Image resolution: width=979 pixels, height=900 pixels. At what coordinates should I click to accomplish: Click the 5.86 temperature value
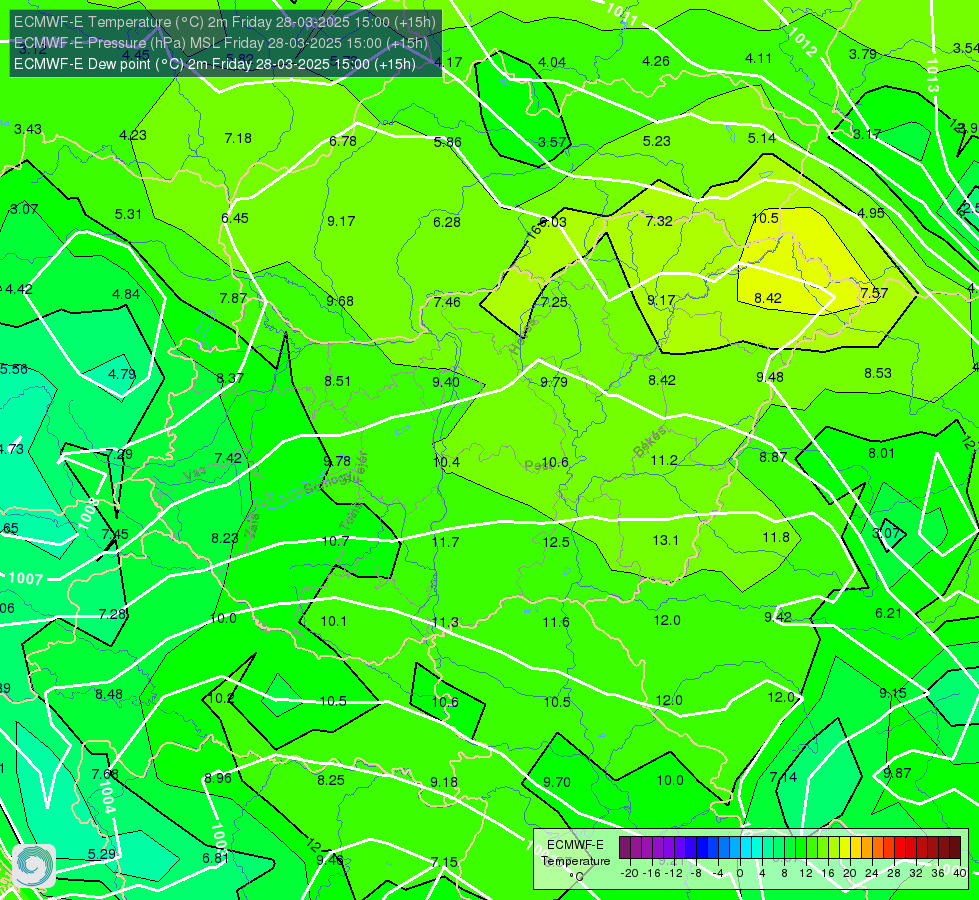click(448, 142)
